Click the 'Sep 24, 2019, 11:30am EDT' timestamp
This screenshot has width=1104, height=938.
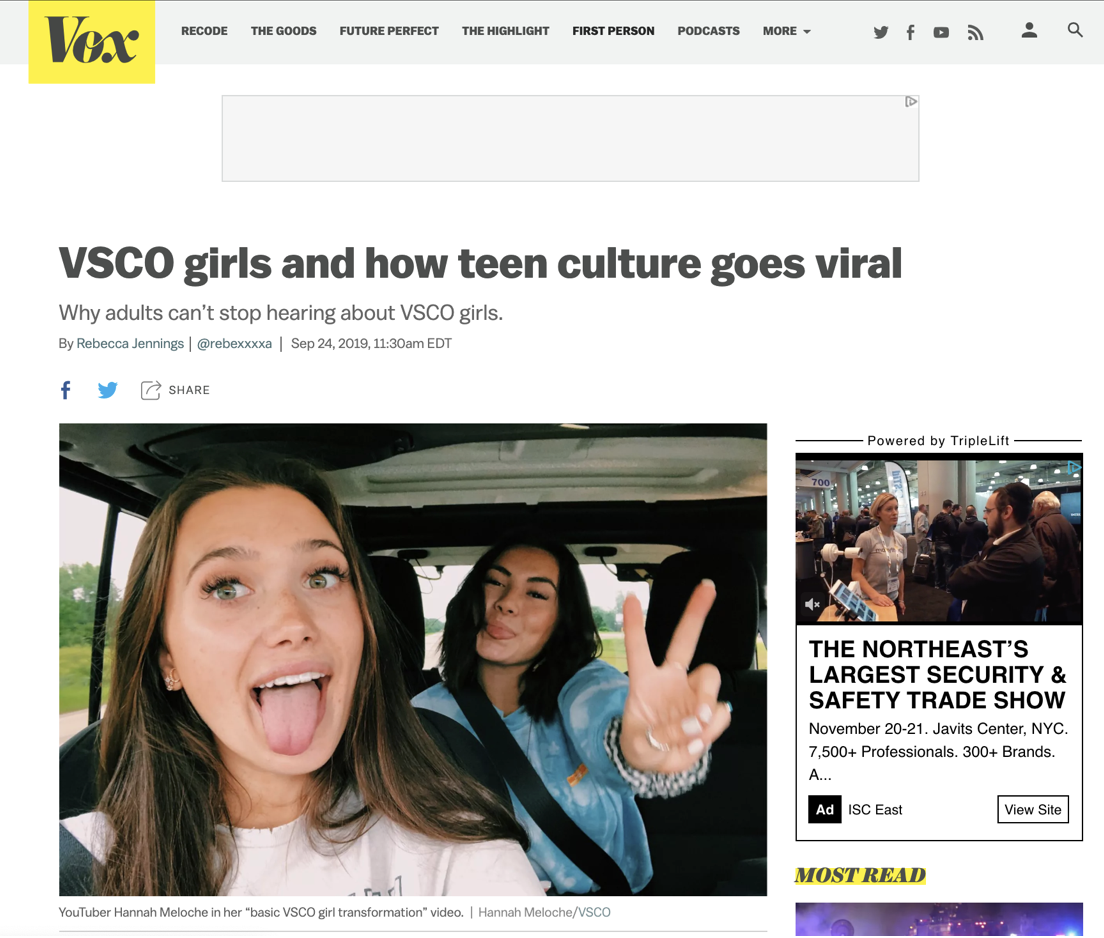[371, 344]
